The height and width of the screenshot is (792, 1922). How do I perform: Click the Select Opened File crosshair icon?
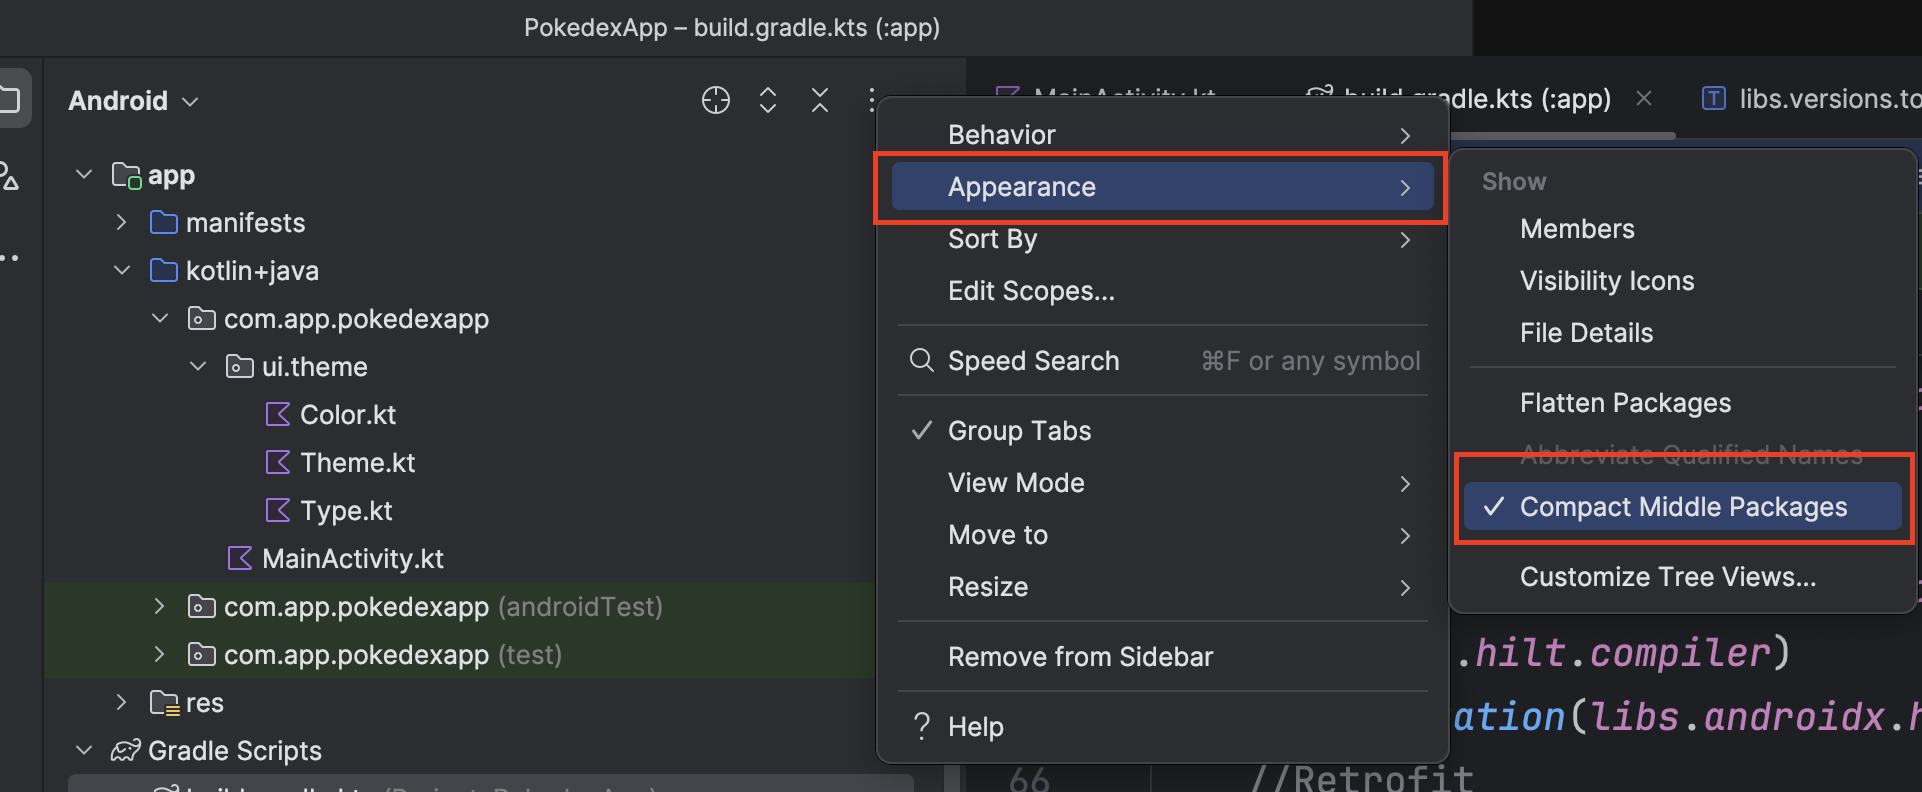716,100
